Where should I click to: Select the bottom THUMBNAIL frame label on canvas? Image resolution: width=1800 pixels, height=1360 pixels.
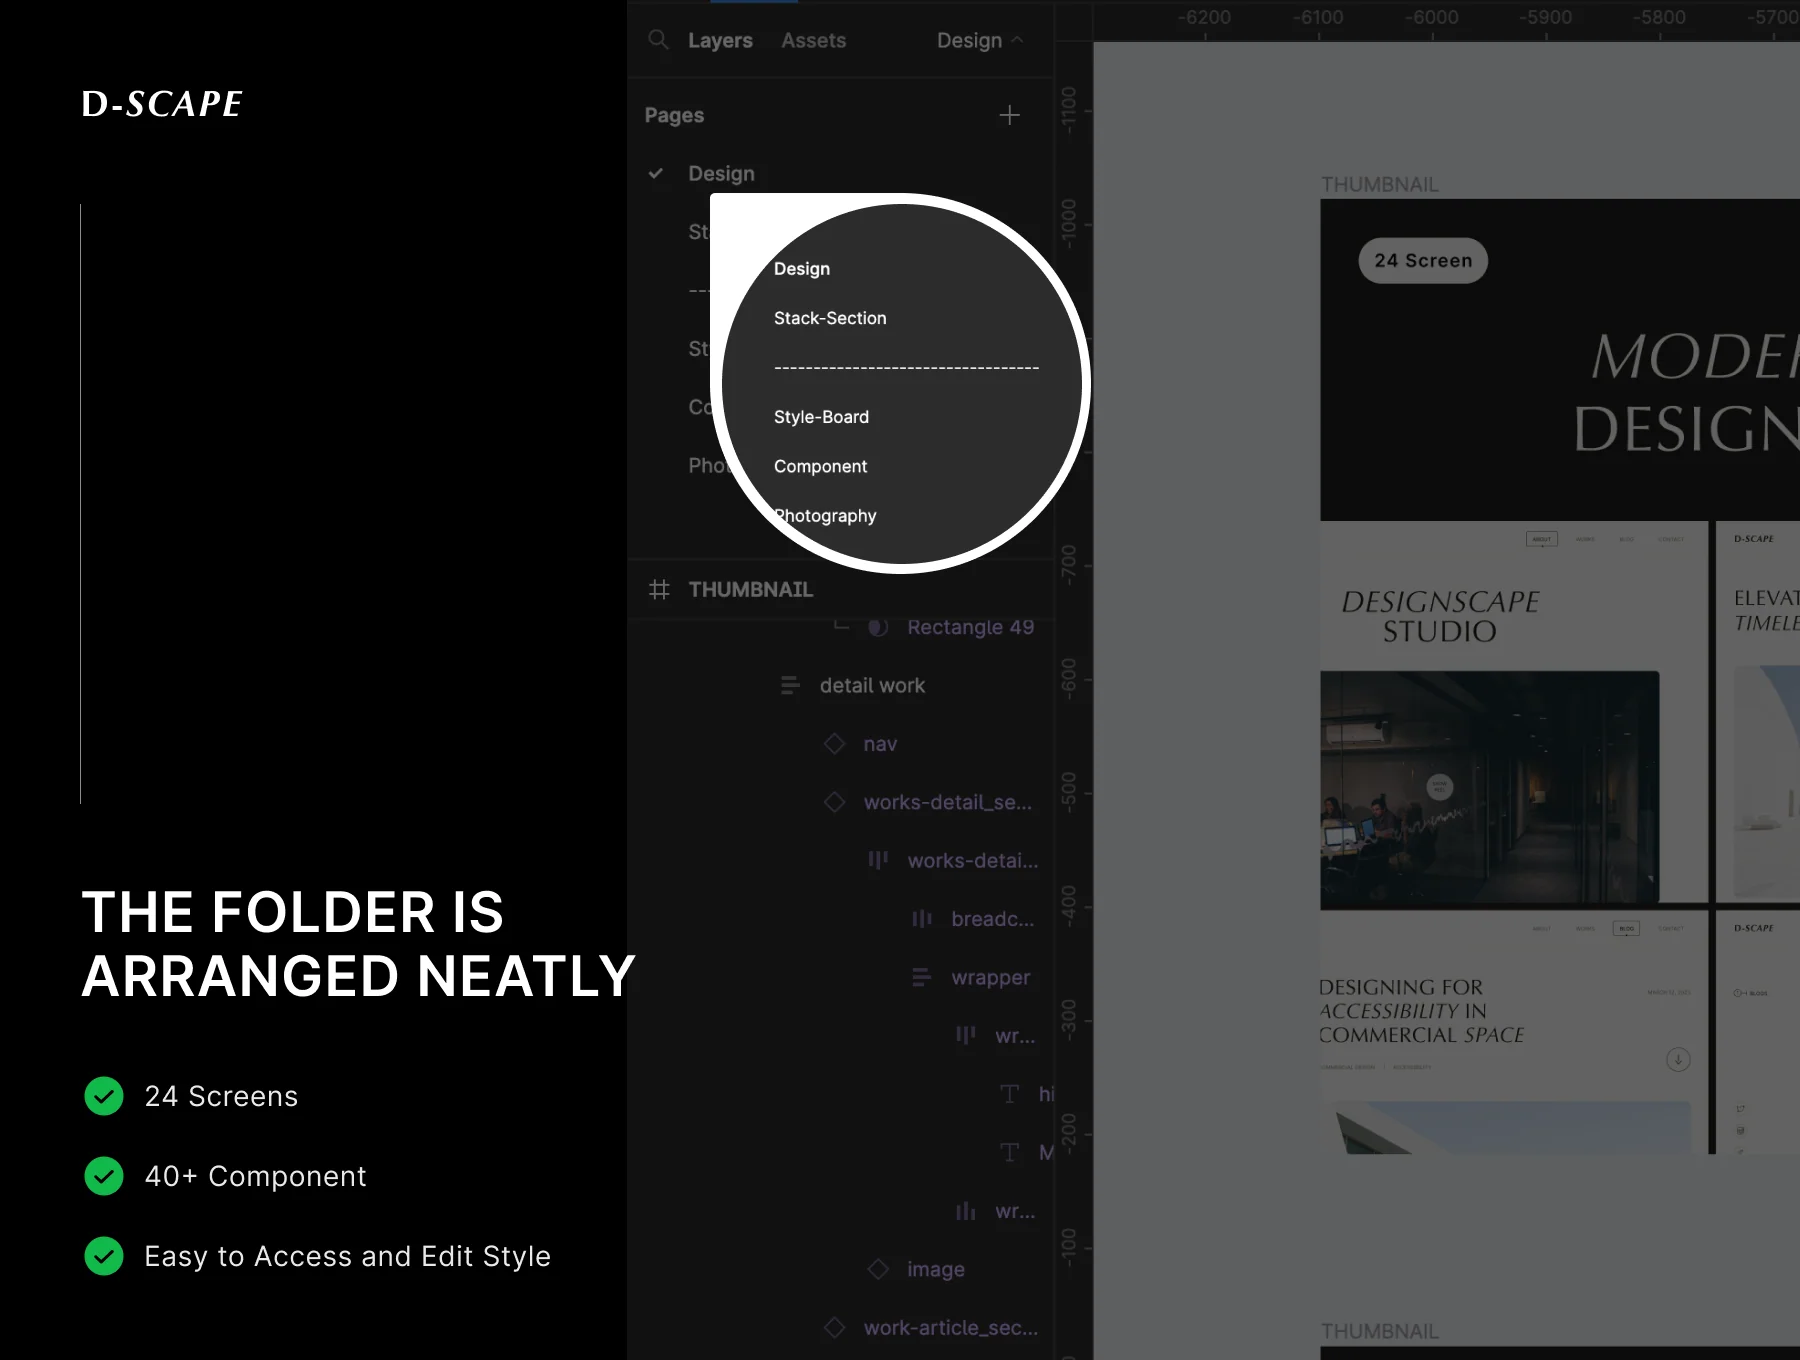click(x=1380, y=1332)
